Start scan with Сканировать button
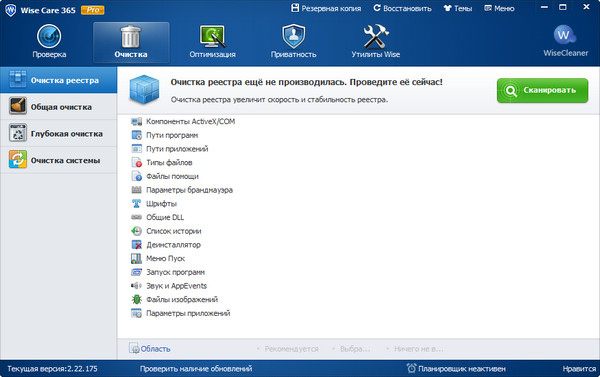The image size is (600, 377). (542, 90)
